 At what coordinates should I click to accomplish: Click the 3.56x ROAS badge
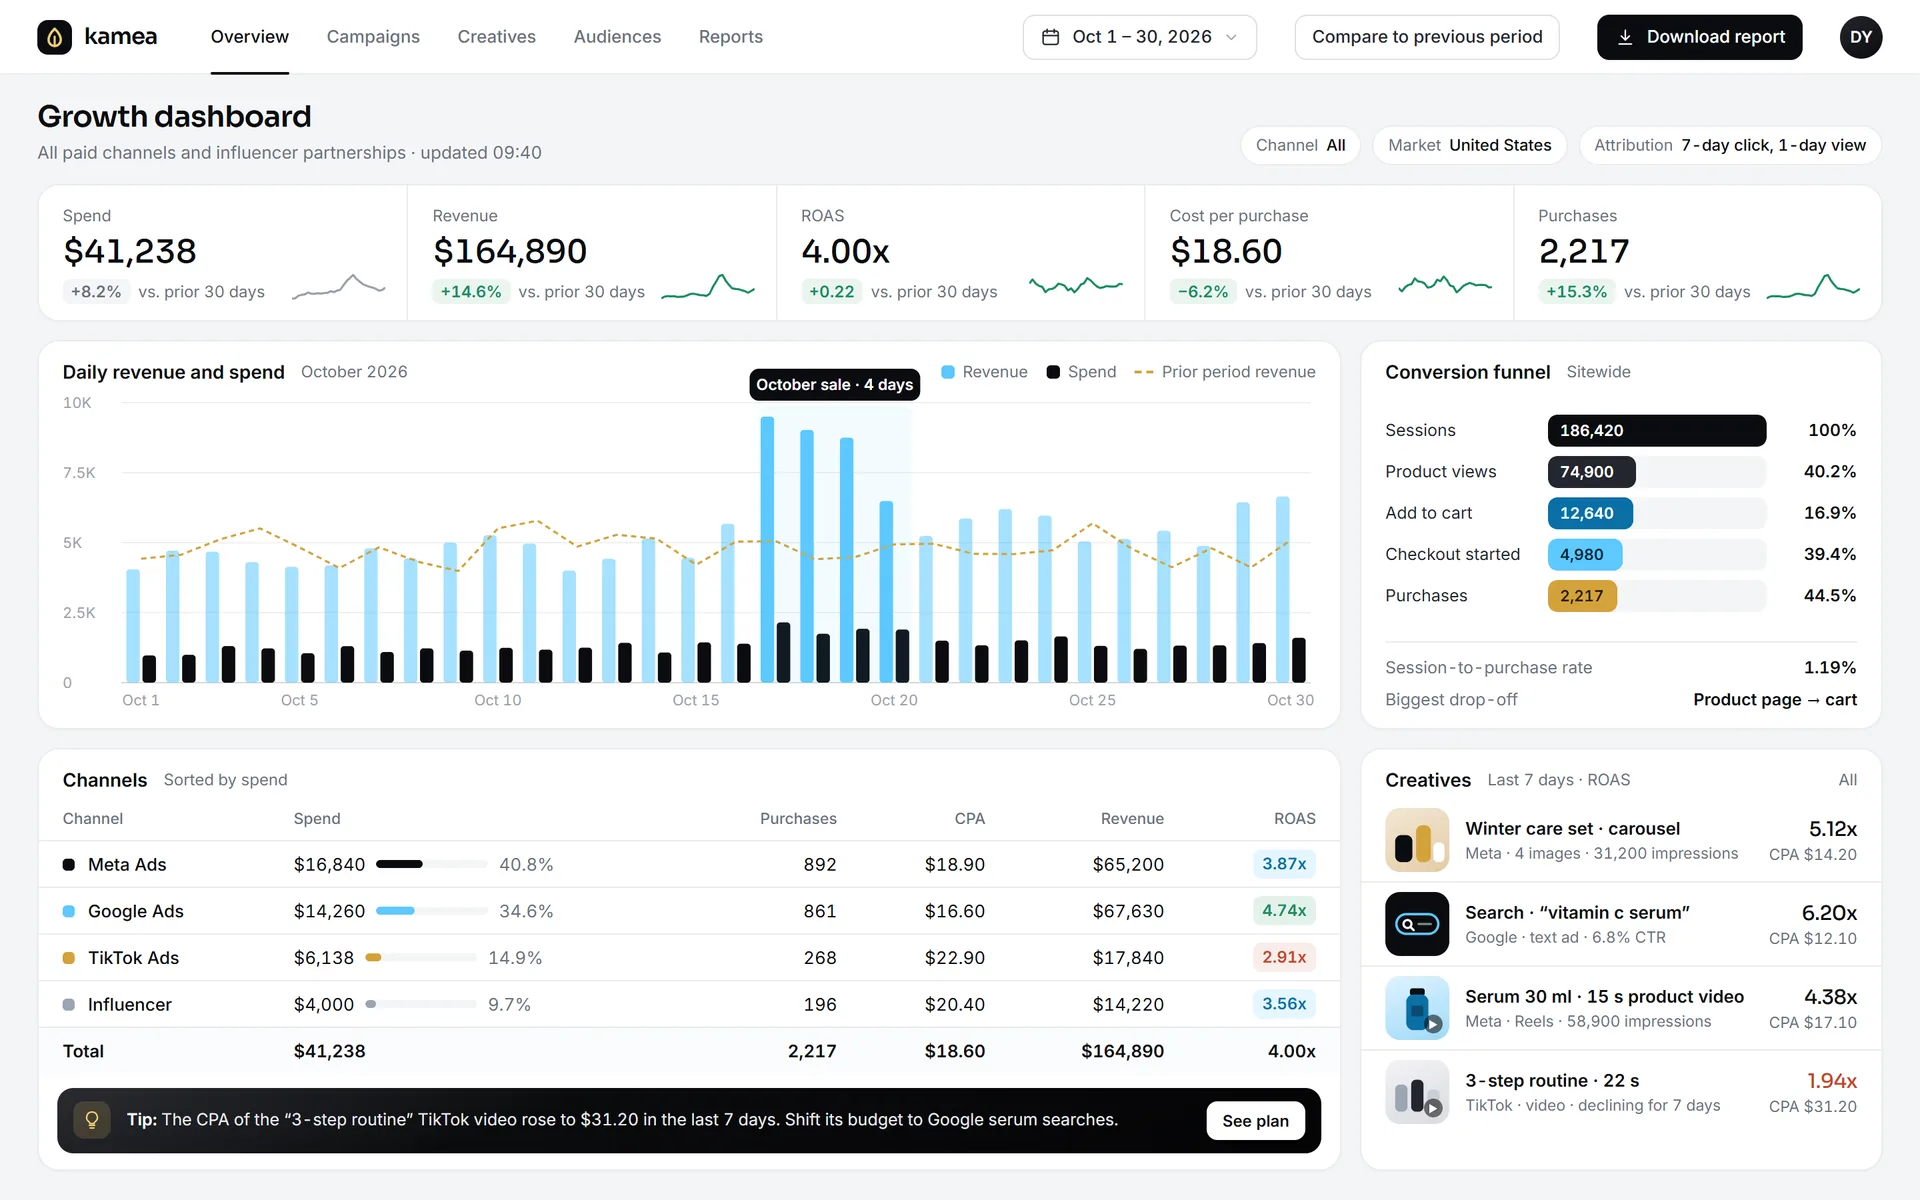[1284, 1004]
